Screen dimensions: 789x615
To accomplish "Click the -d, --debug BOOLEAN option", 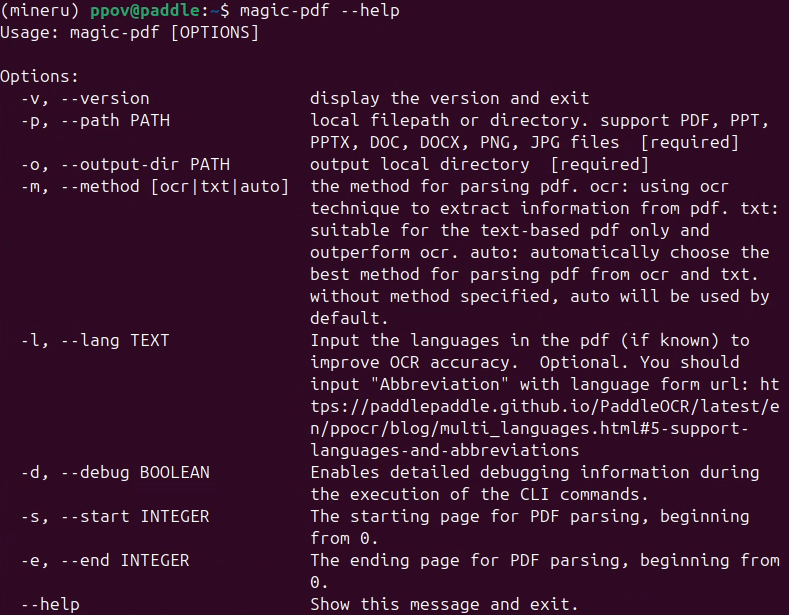I will click(115, 473).
